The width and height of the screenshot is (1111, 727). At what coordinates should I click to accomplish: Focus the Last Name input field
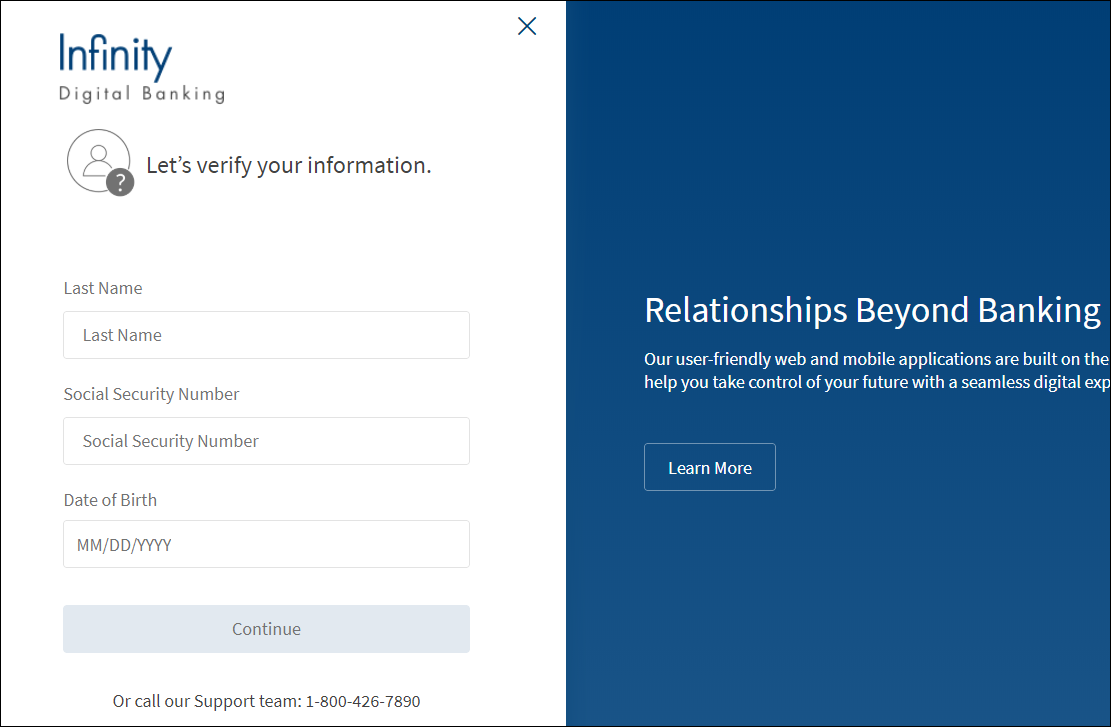(266, 335)
